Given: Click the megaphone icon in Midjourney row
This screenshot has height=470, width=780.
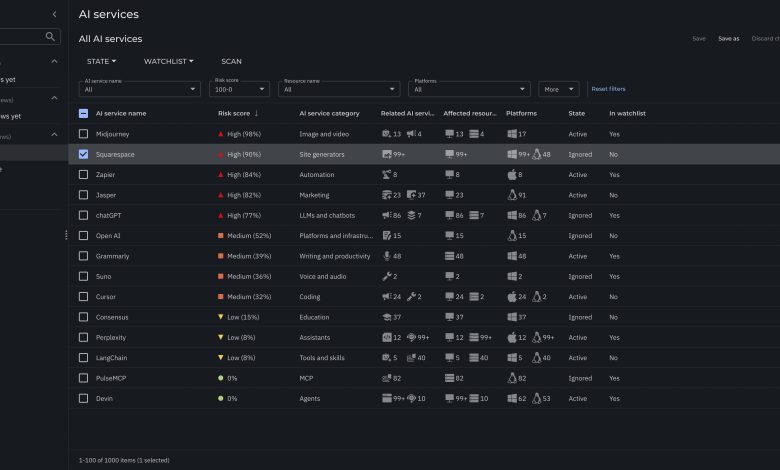Looking at the screenshot, I should tap(411, 134).
